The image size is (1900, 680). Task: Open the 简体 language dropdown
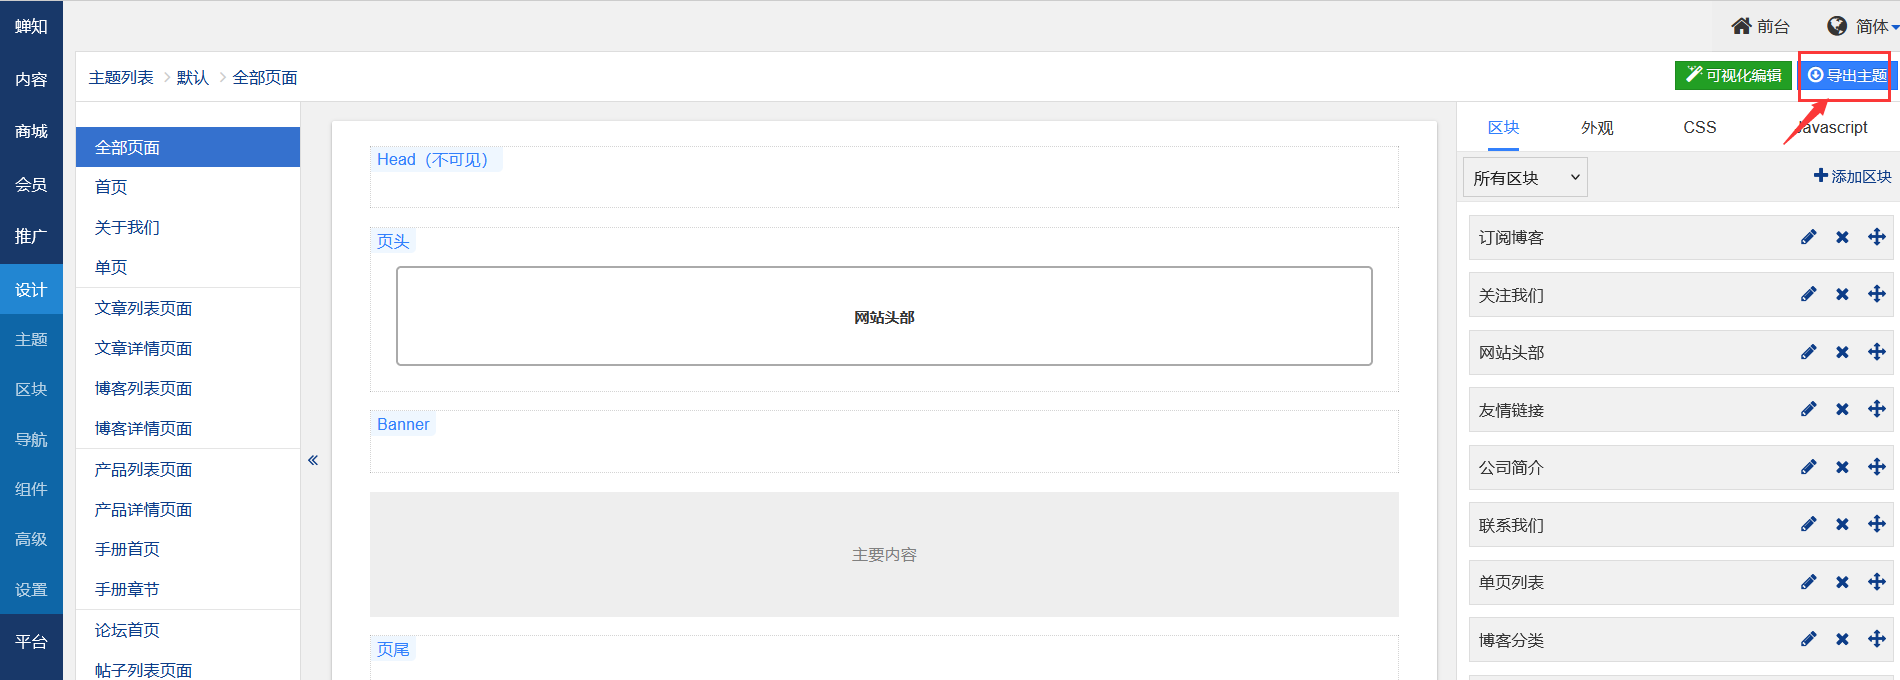click(x=1863, y=27)
